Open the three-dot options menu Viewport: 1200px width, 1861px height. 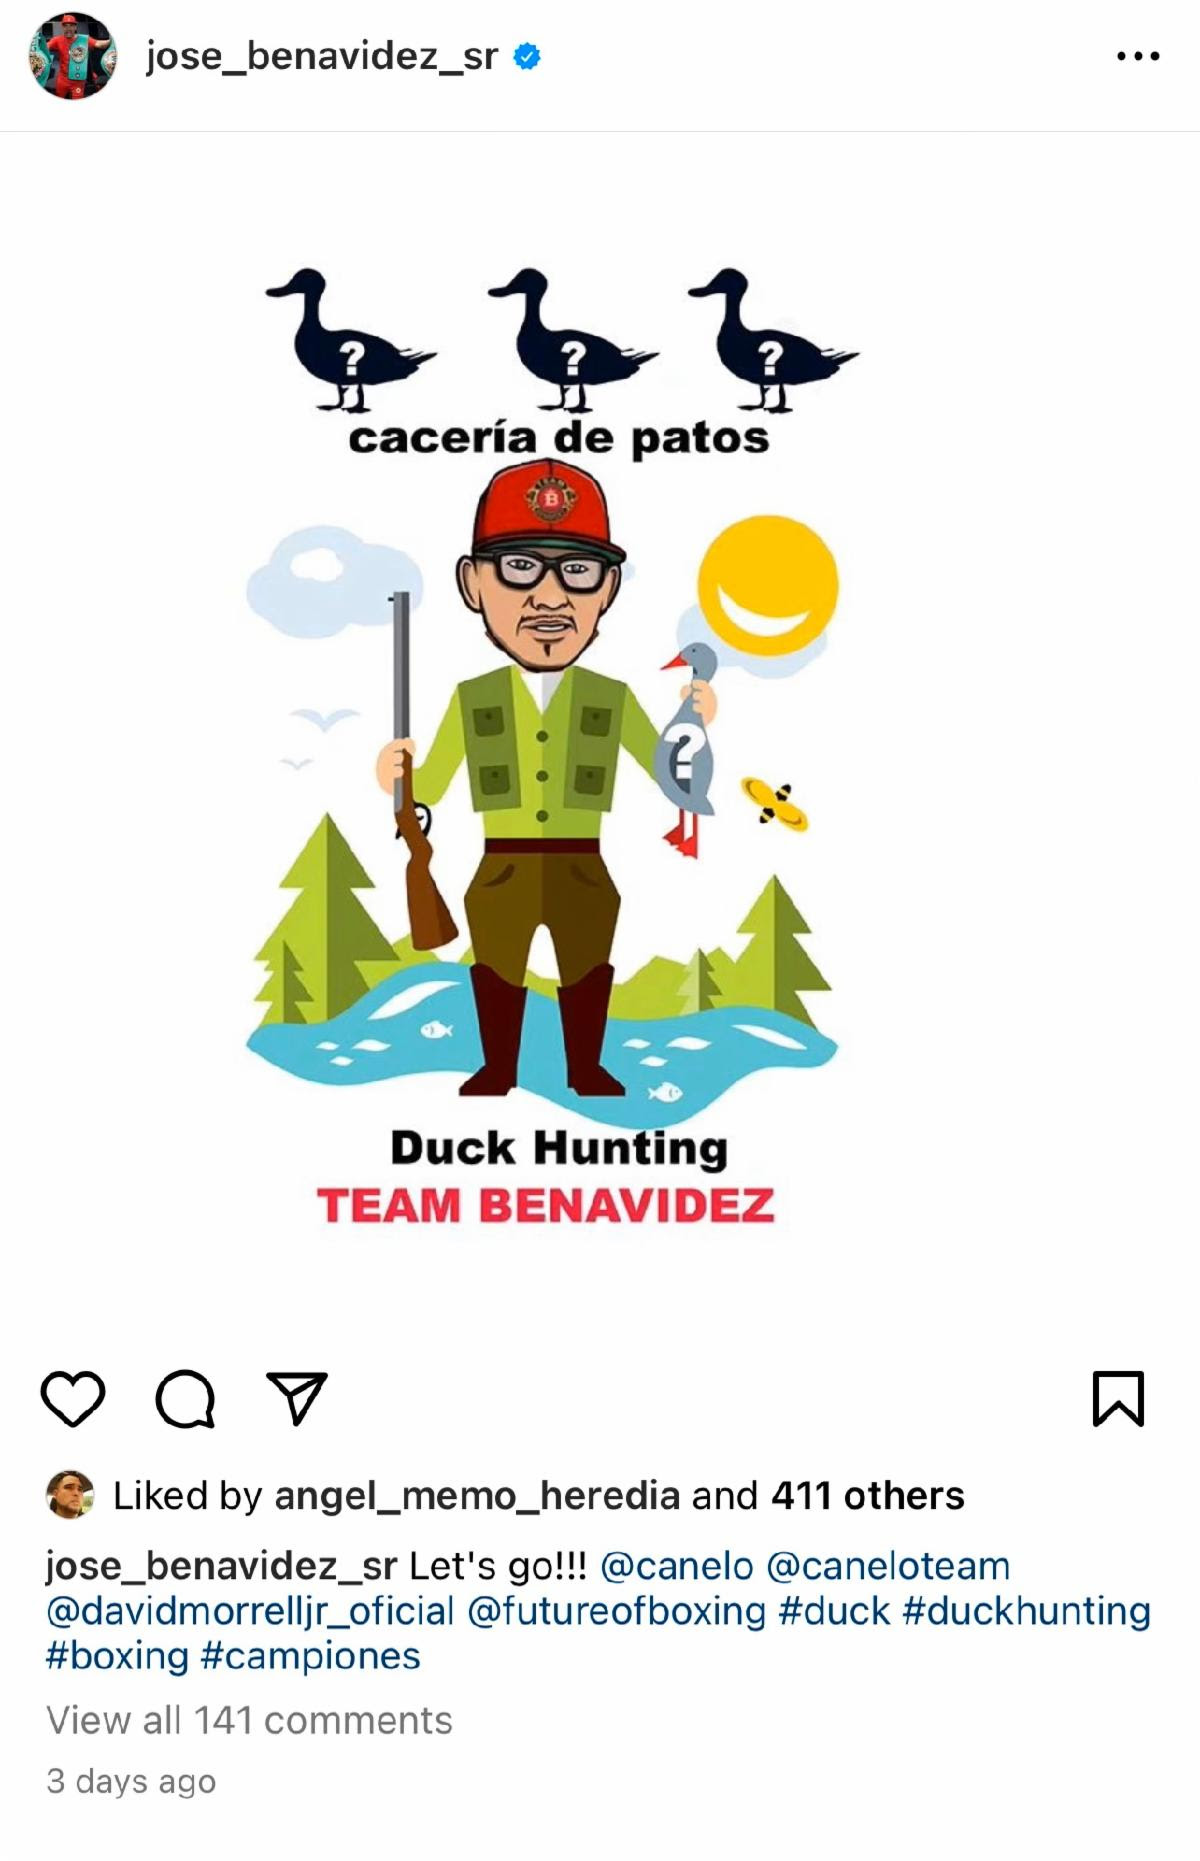tap(1138, 57)
